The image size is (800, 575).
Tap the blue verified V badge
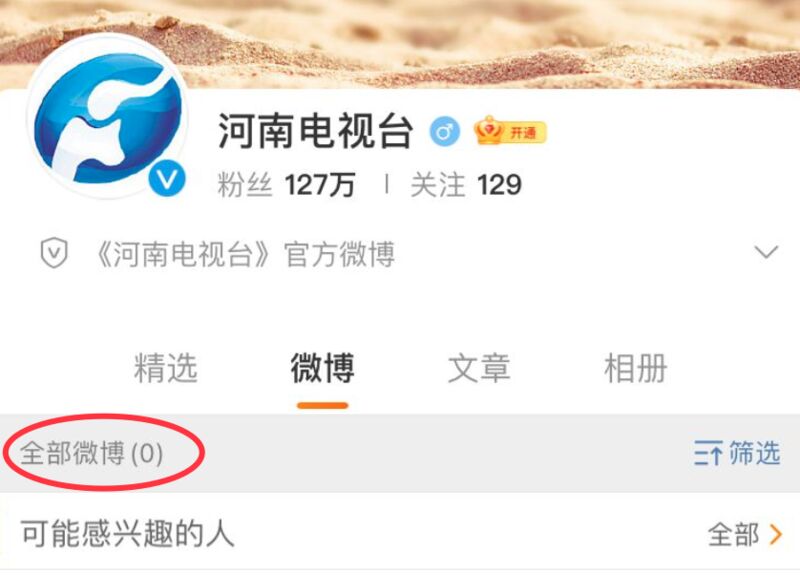[167, 179]
